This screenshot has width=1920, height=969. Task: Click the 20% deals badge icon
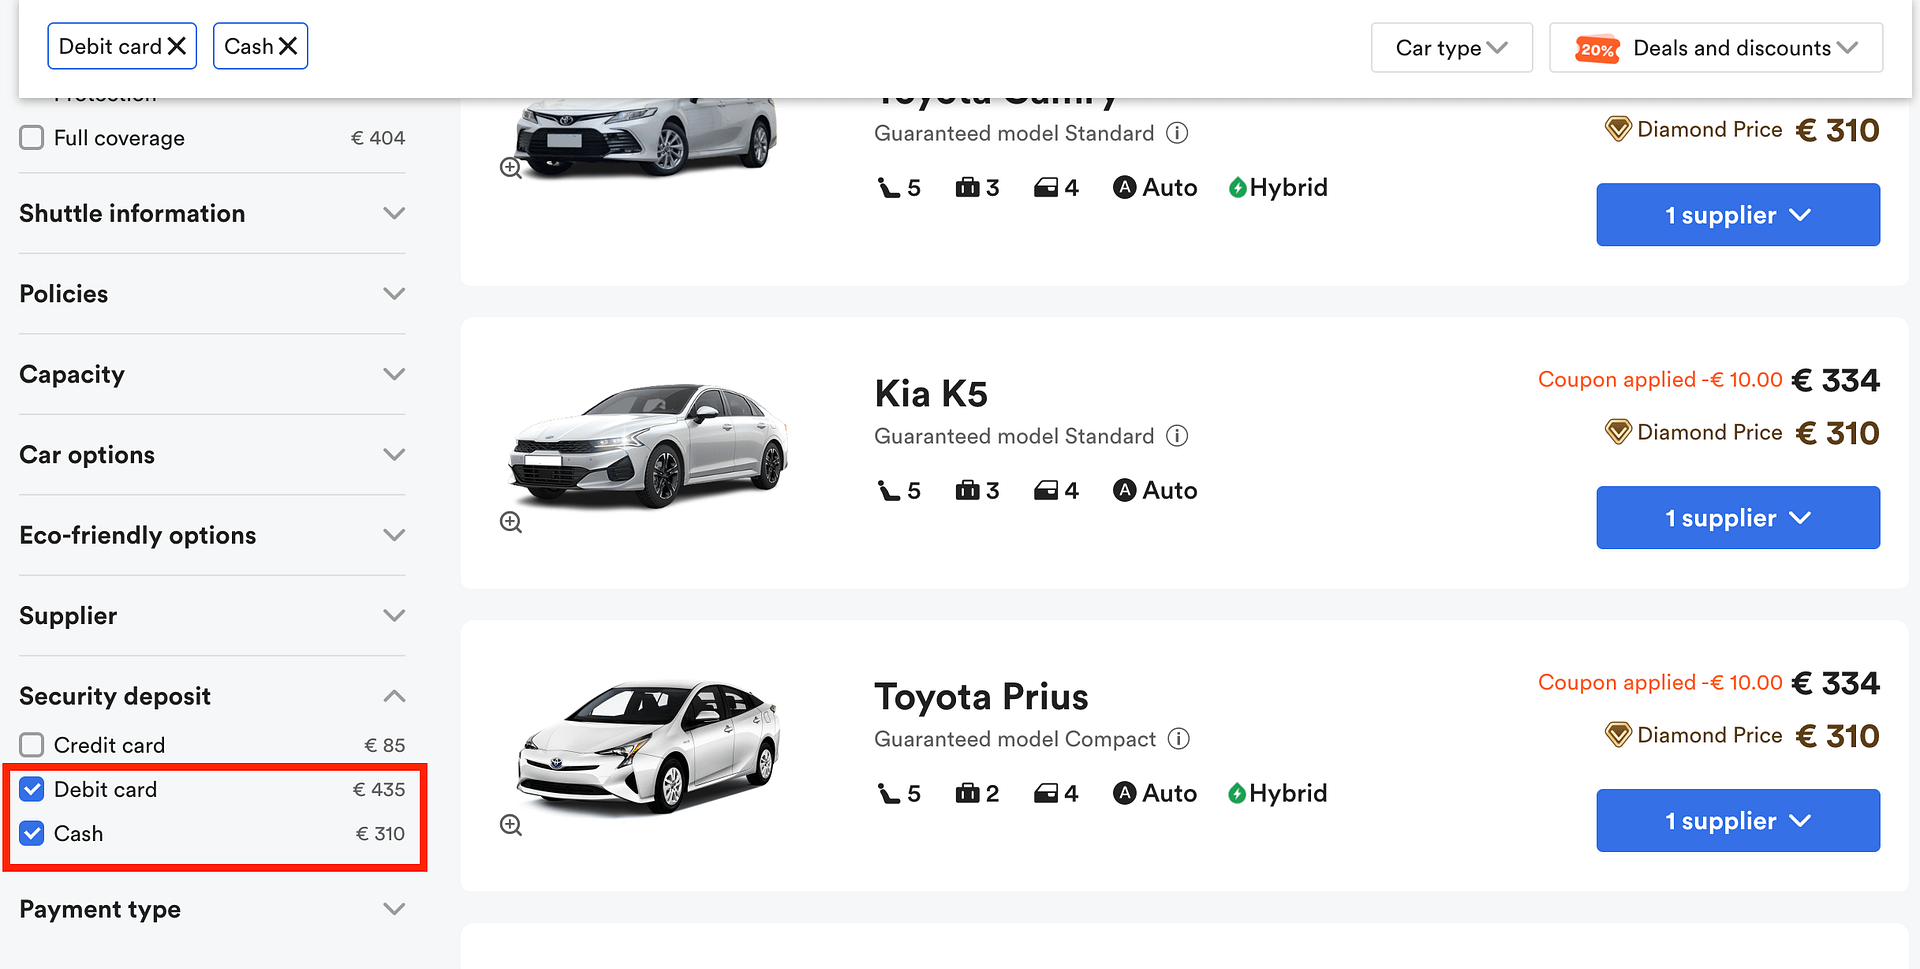1596,49
